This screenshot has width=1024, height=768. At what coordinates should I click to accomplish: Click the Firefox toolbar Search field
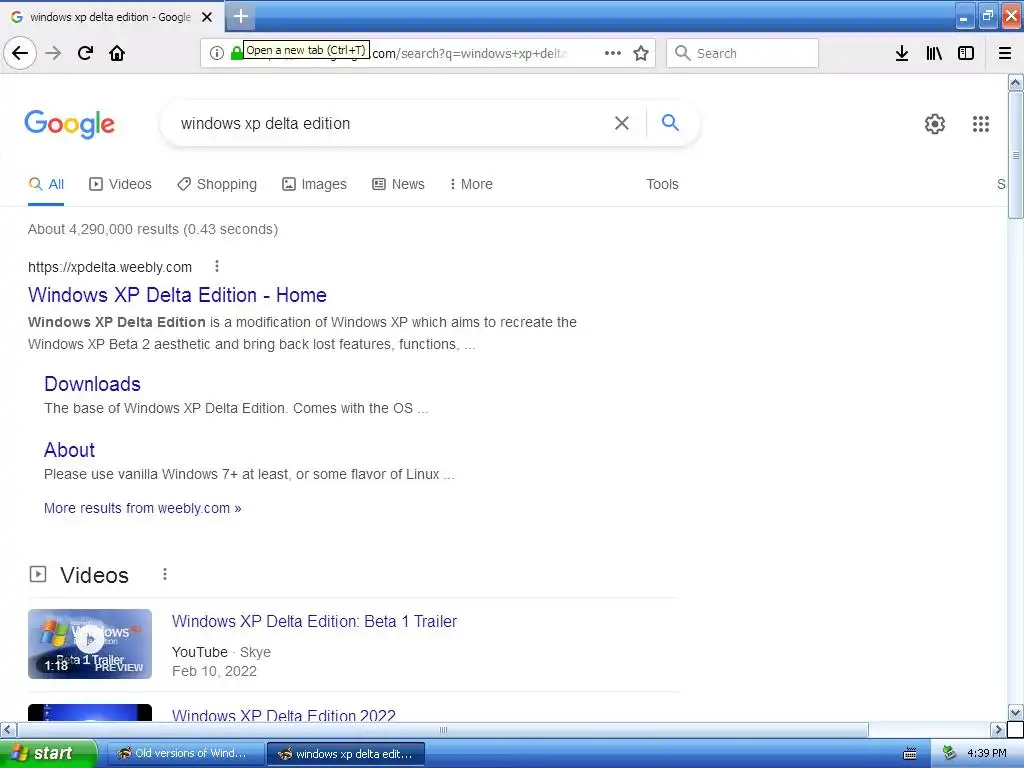coord(743,53)
